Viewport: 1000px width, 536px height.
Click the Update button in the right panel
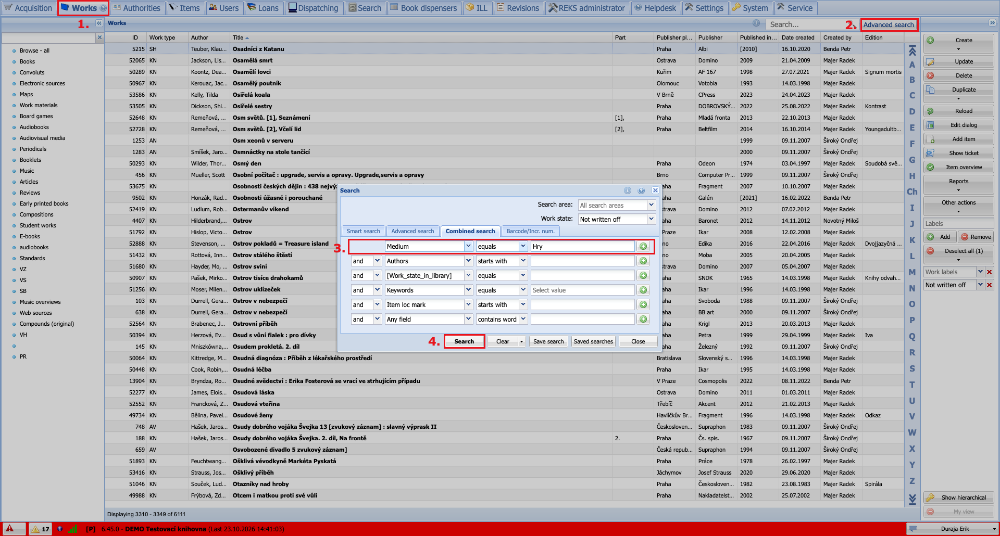(x=959, y=62)
